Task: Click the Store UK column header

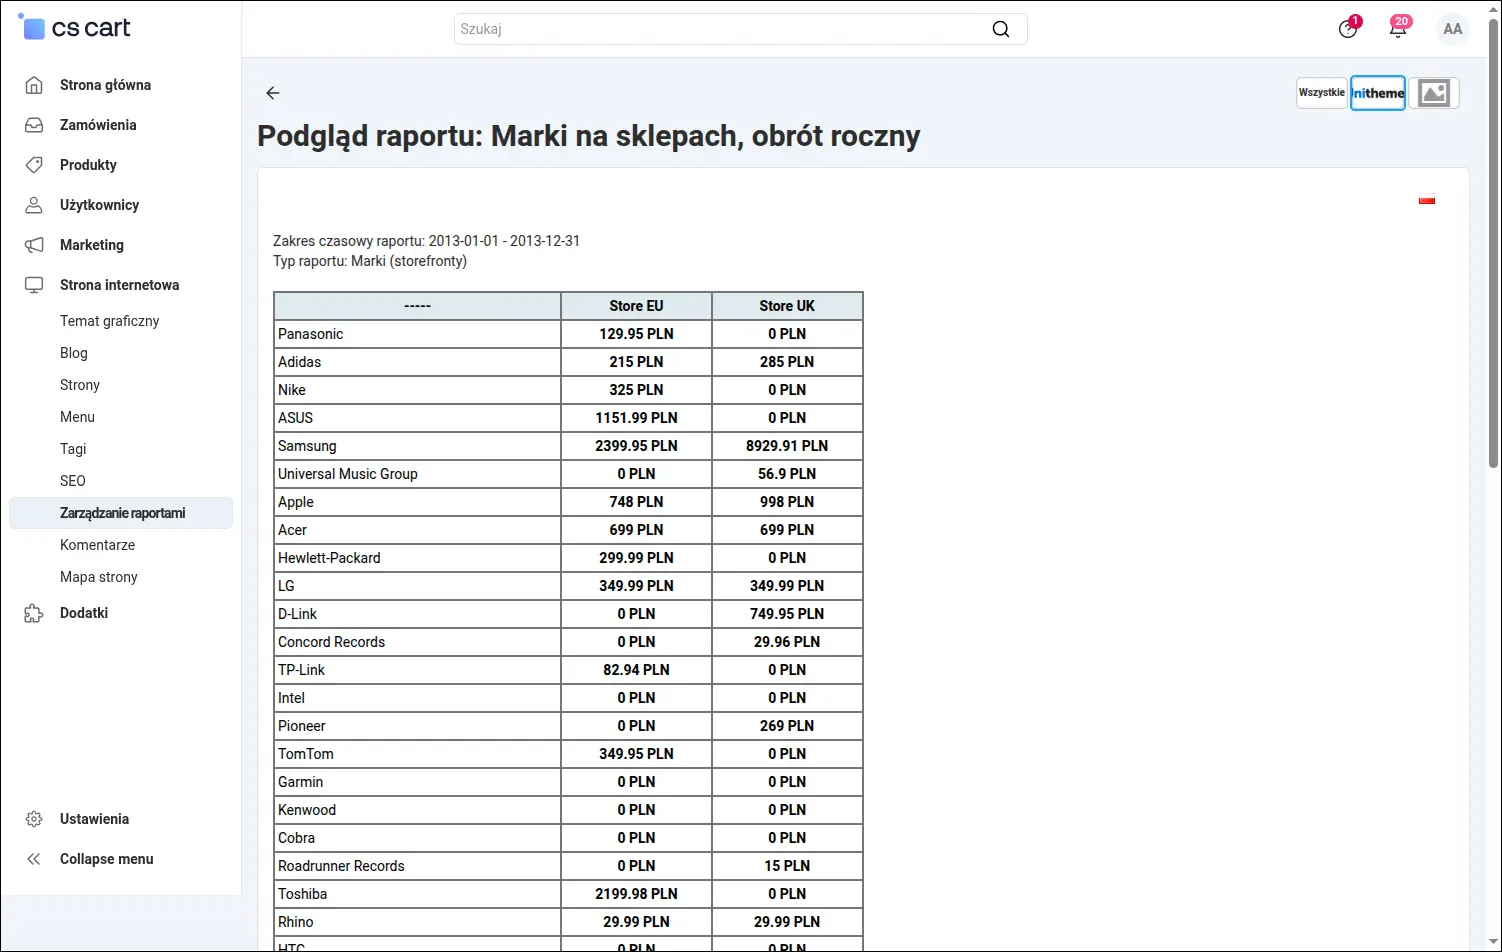Action: coord(787,306)
